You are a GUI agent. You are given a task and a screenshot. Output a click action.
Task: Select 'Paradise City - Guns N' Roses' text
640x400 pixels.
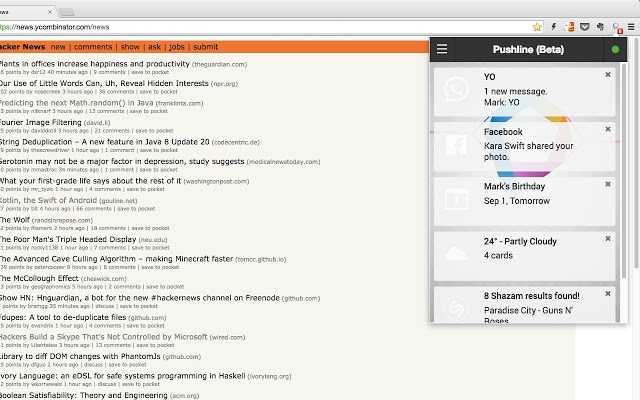pyautogui.click(x=528, y=315)
